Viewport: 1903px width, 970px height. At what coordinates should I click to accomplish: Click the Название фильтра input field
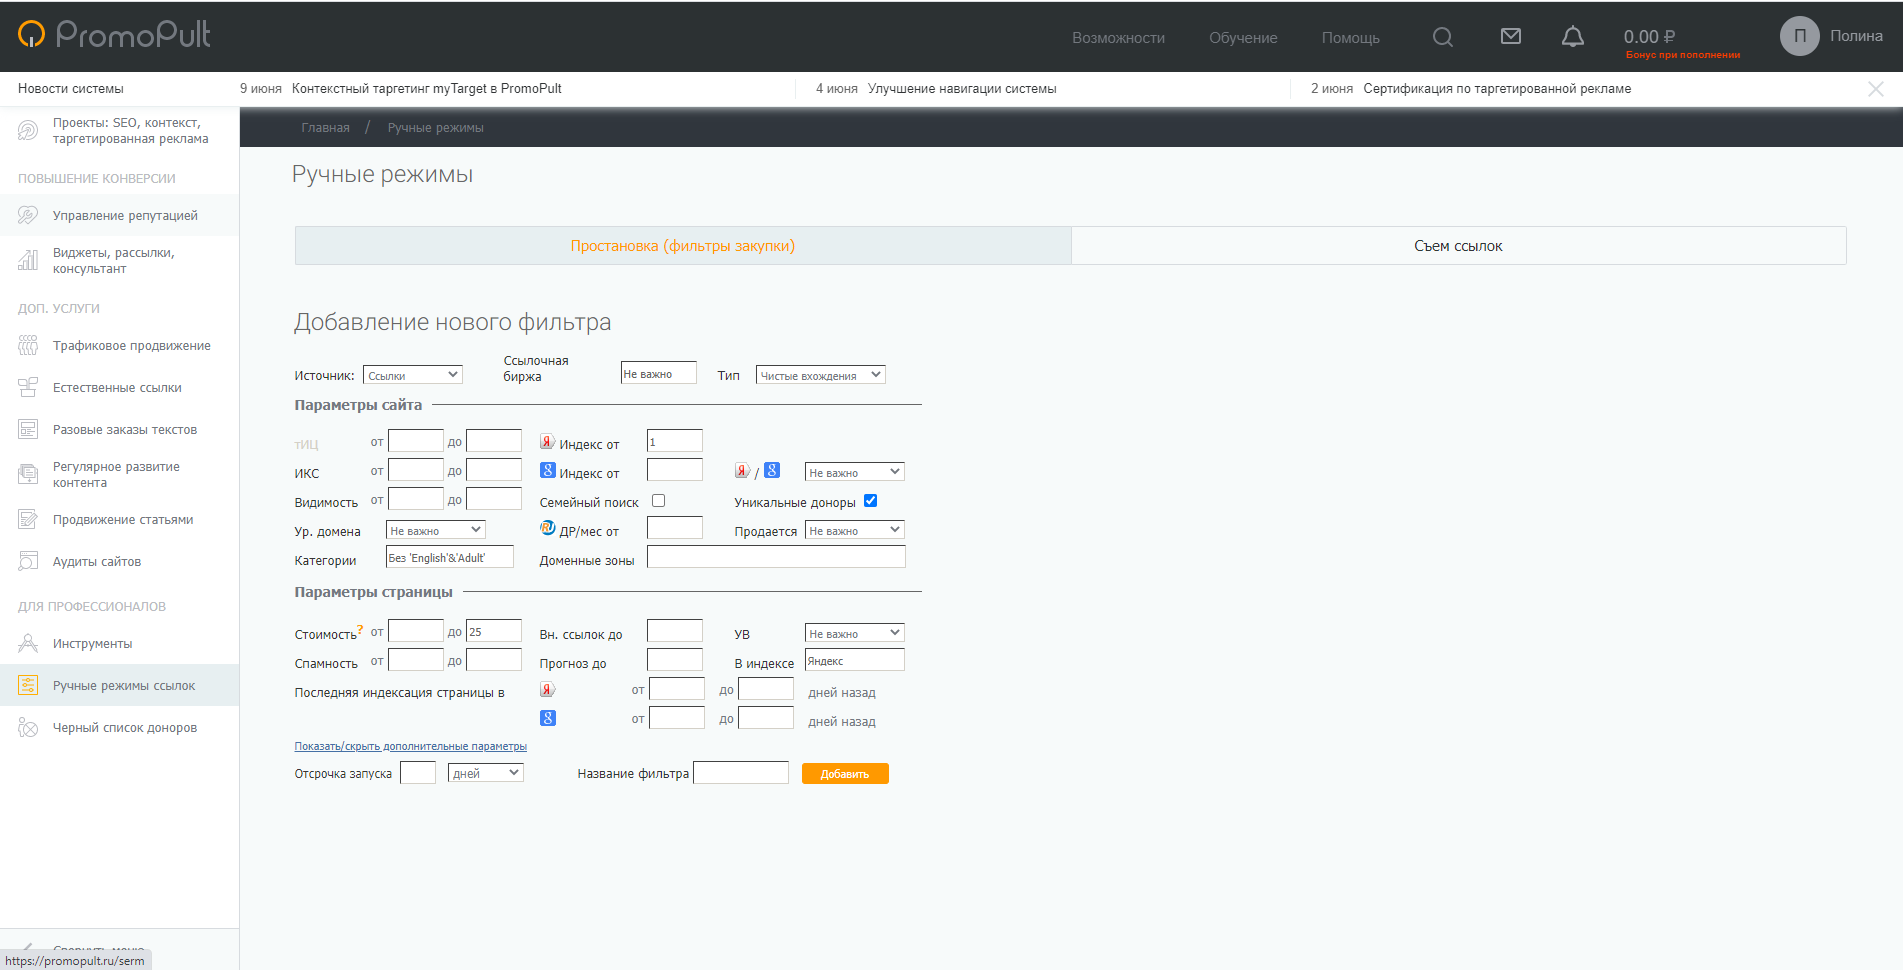[x=741, y=773]
